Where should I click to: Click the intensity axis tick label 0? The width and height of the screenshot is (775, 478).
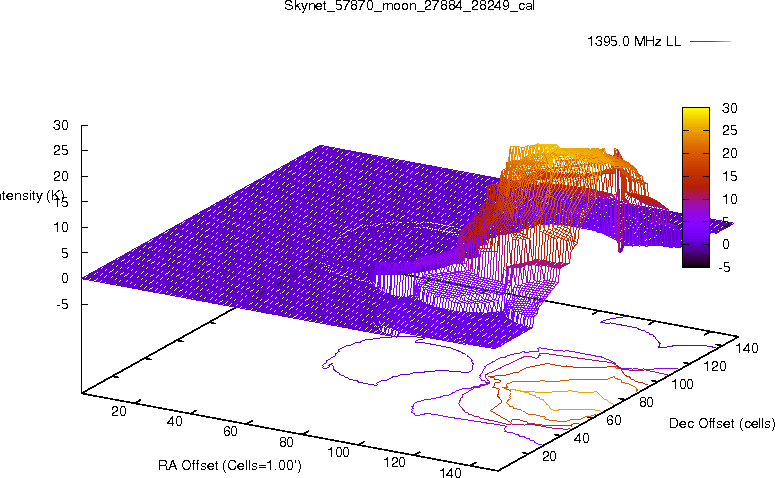pyautogui.click(x=64, y=278)
